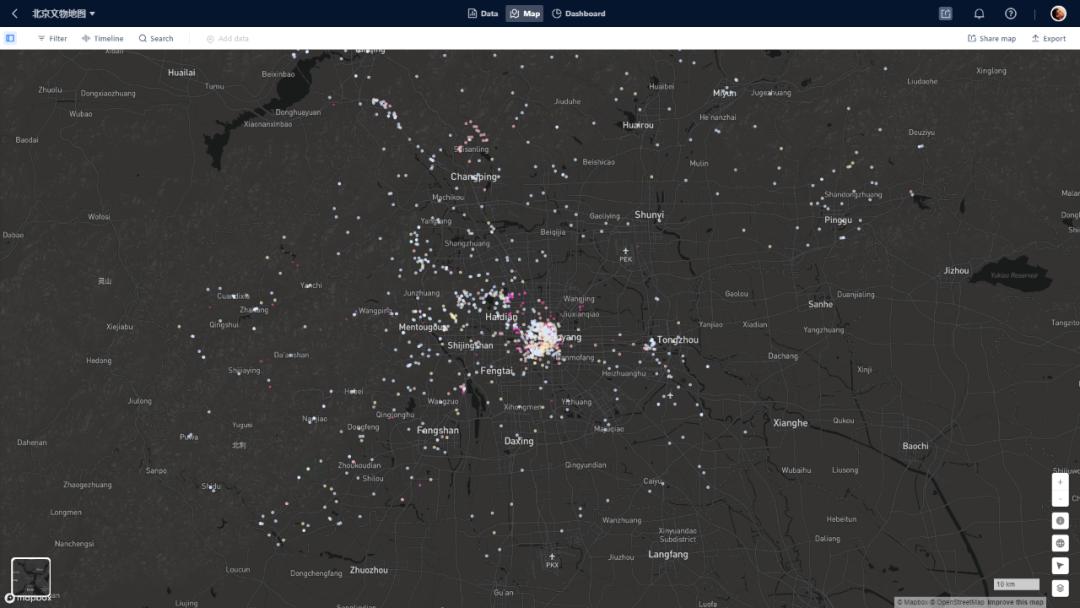Viewport: 1080px width, 608px height.
Task: Open the Timeline tool
Action: pyautogui.click(x=103, y=39)
